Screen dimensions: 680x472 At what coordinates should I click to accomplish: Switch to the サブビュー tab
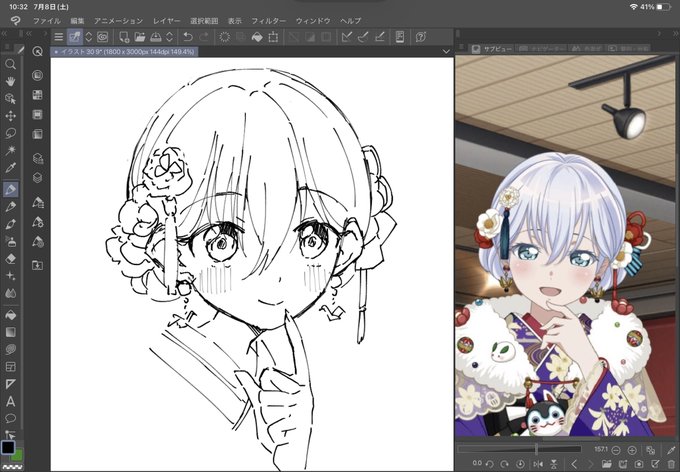point(492,49)
